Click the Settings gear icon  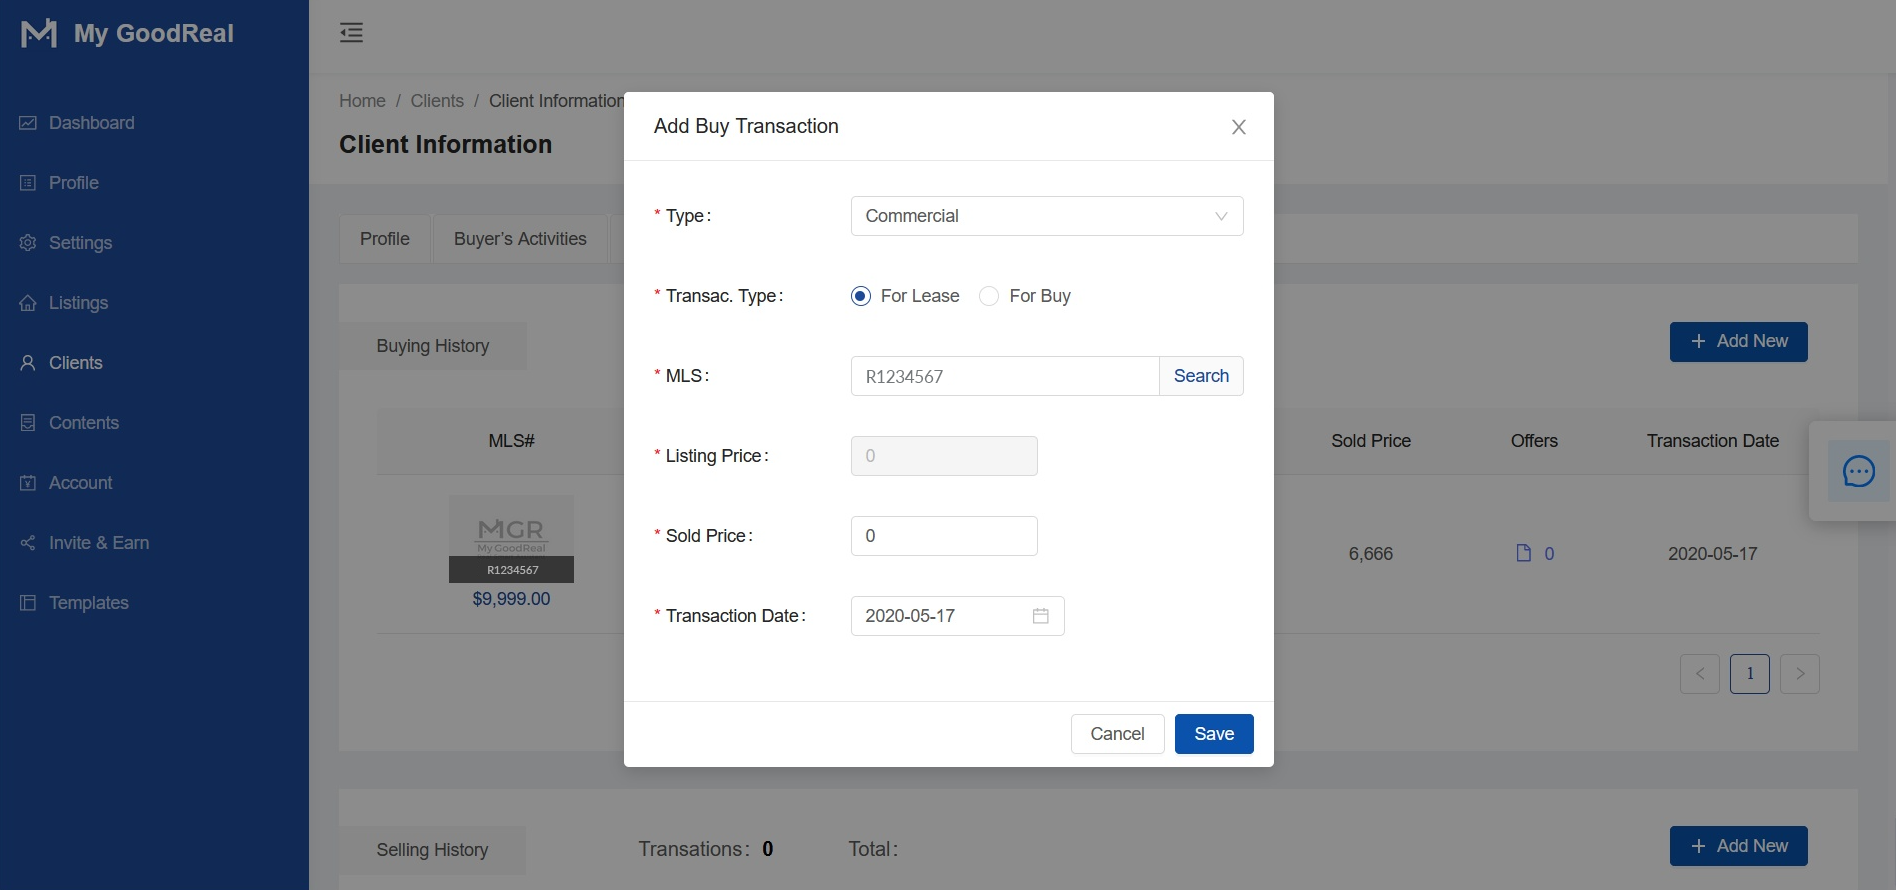(x=28, y=243)
